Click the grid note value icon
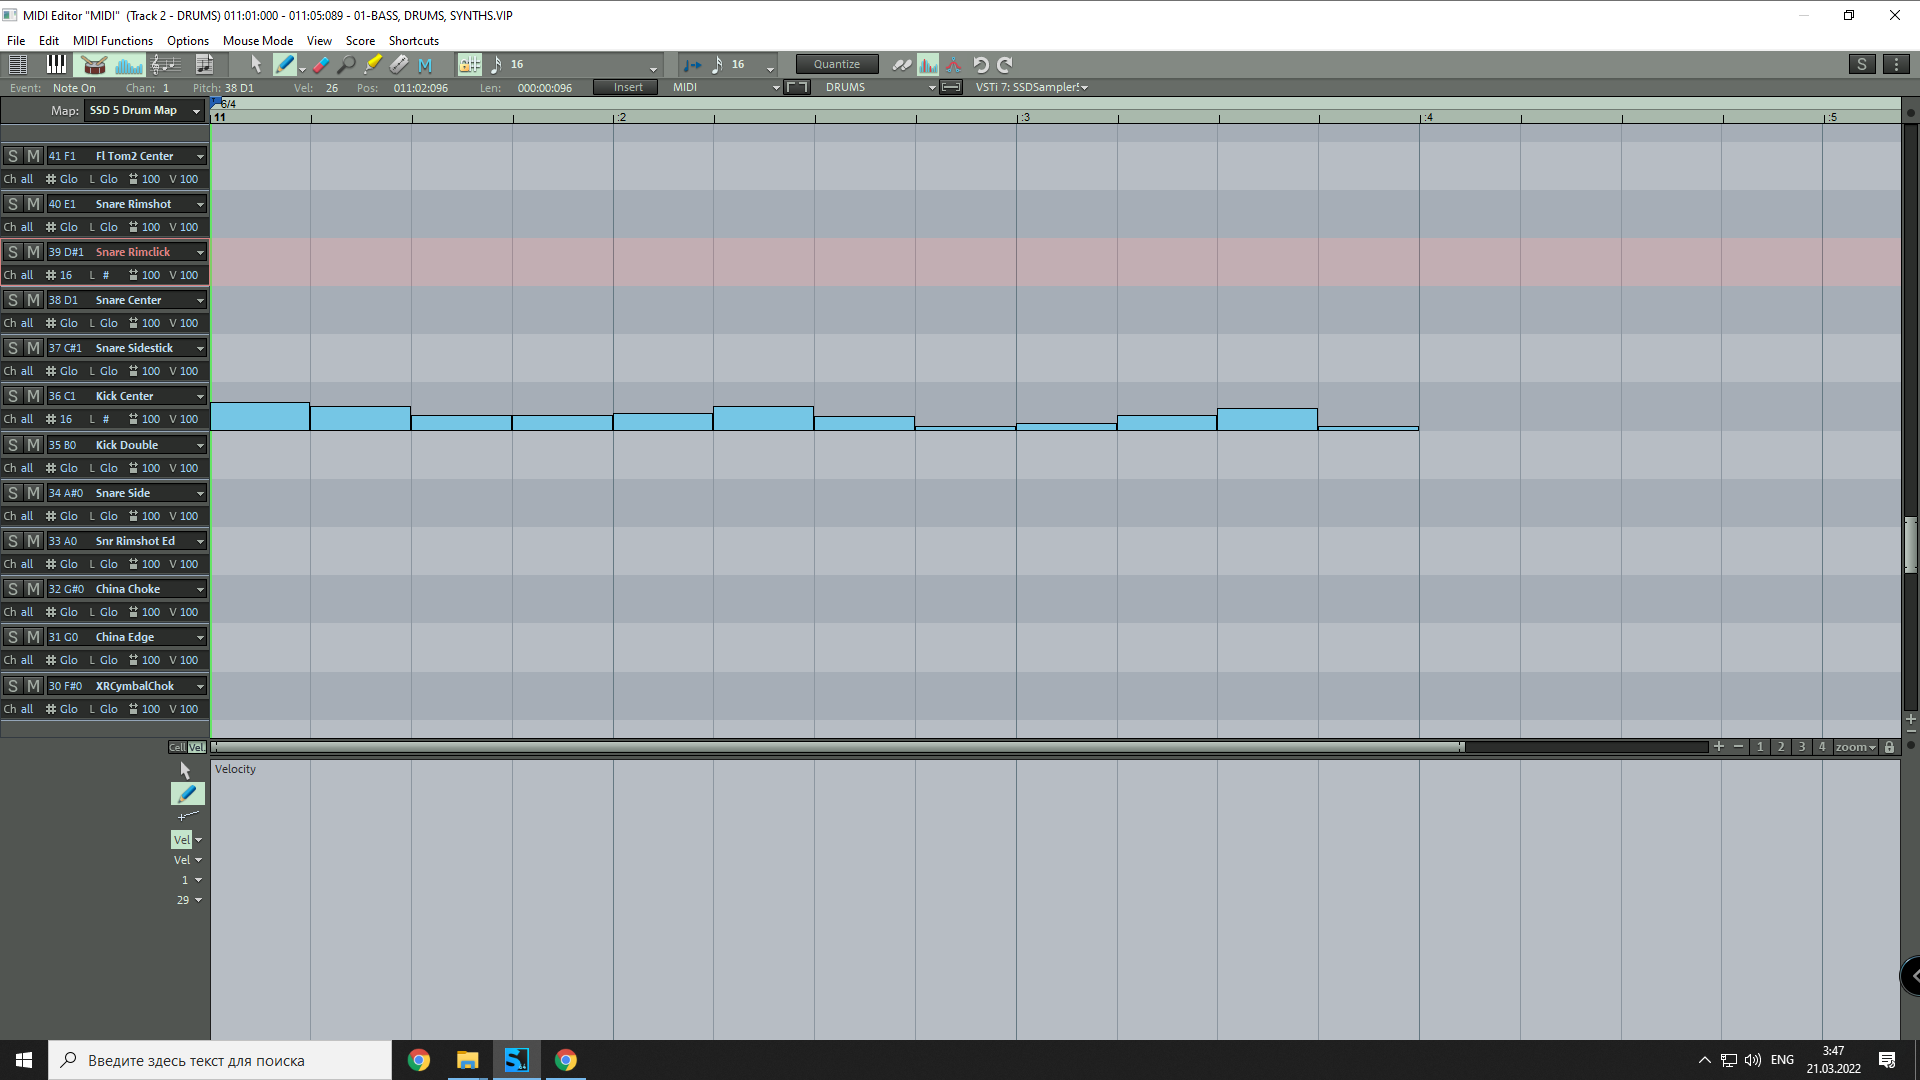Image resolution: width=1920 pixels, height=1080 pixels. [496, 65]
